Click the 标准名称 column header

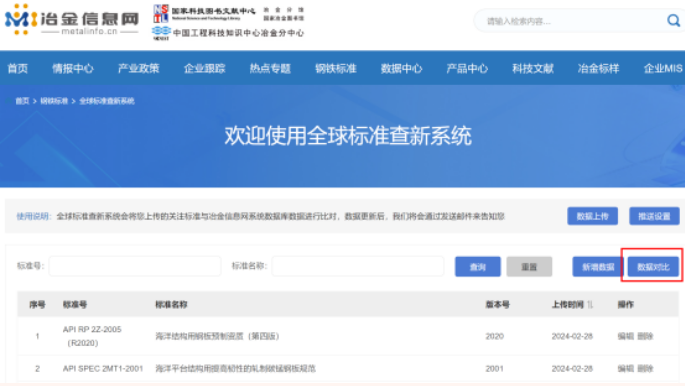[x=171, y=304]
